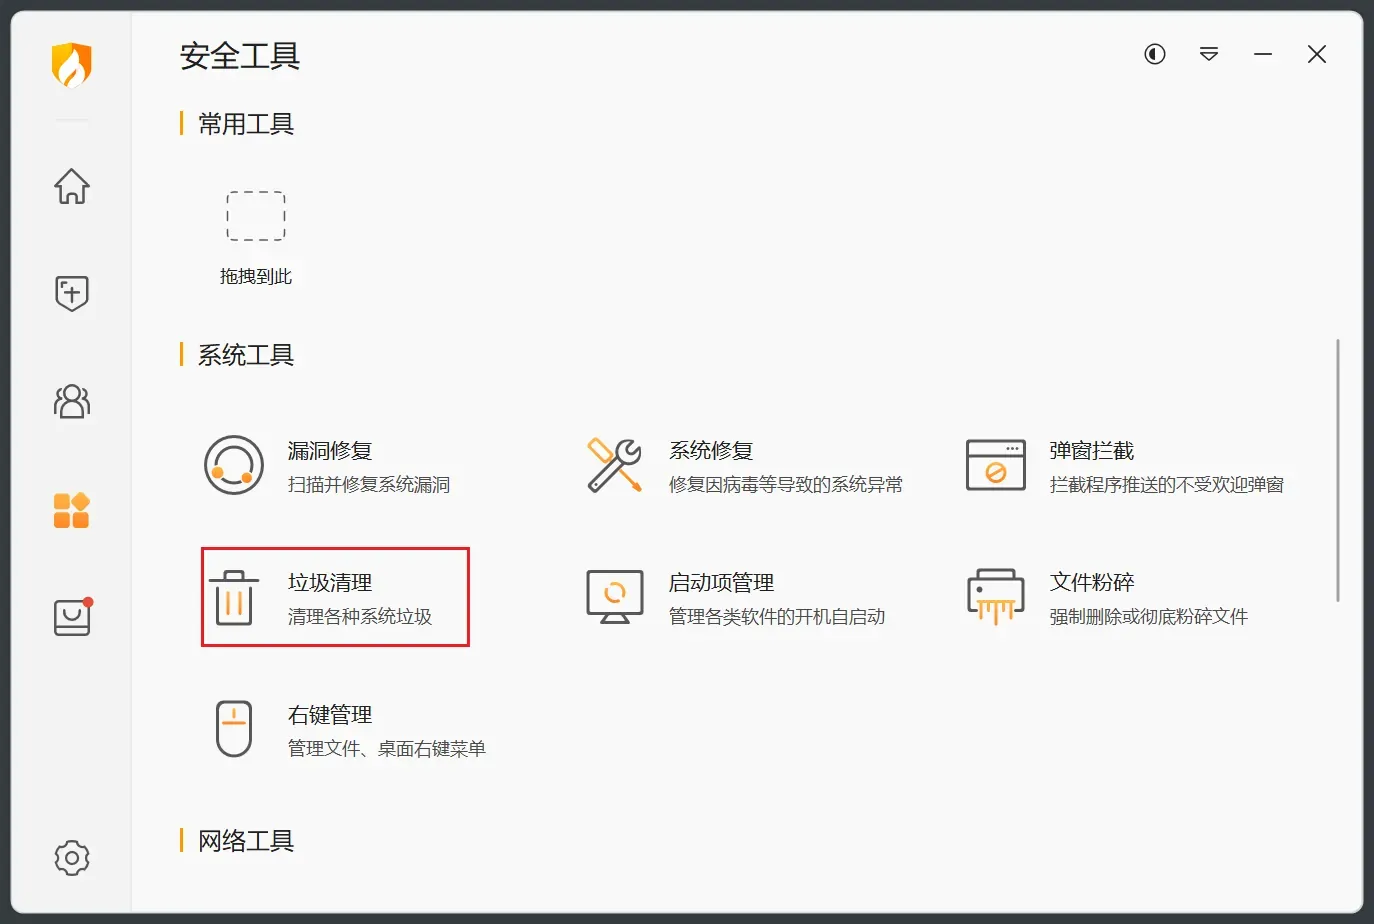Click the vertical scrollbar thumb

click(x=1338, y=470)
